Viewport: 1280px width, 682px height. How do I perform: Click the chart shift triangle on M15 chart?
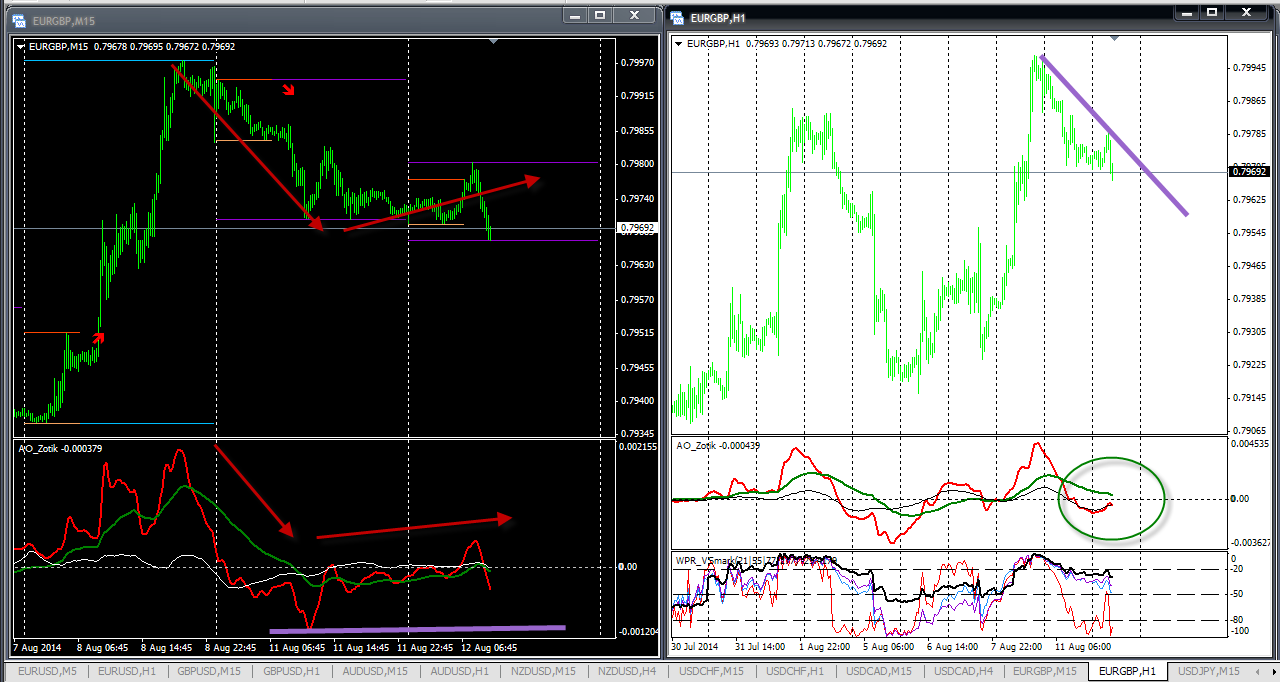point(492,42)
